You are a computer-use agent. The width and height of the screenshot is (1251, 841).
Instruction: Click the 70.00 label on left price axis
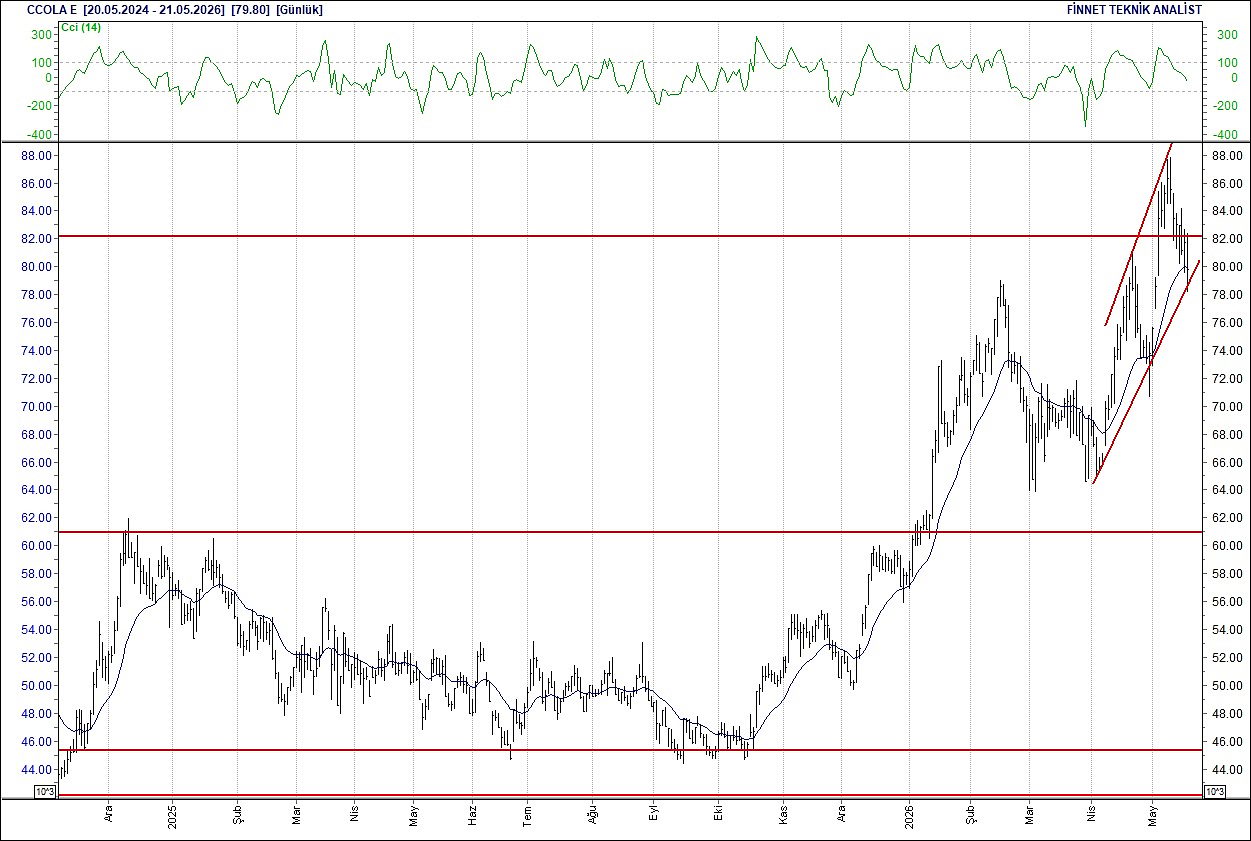(36, 407)
